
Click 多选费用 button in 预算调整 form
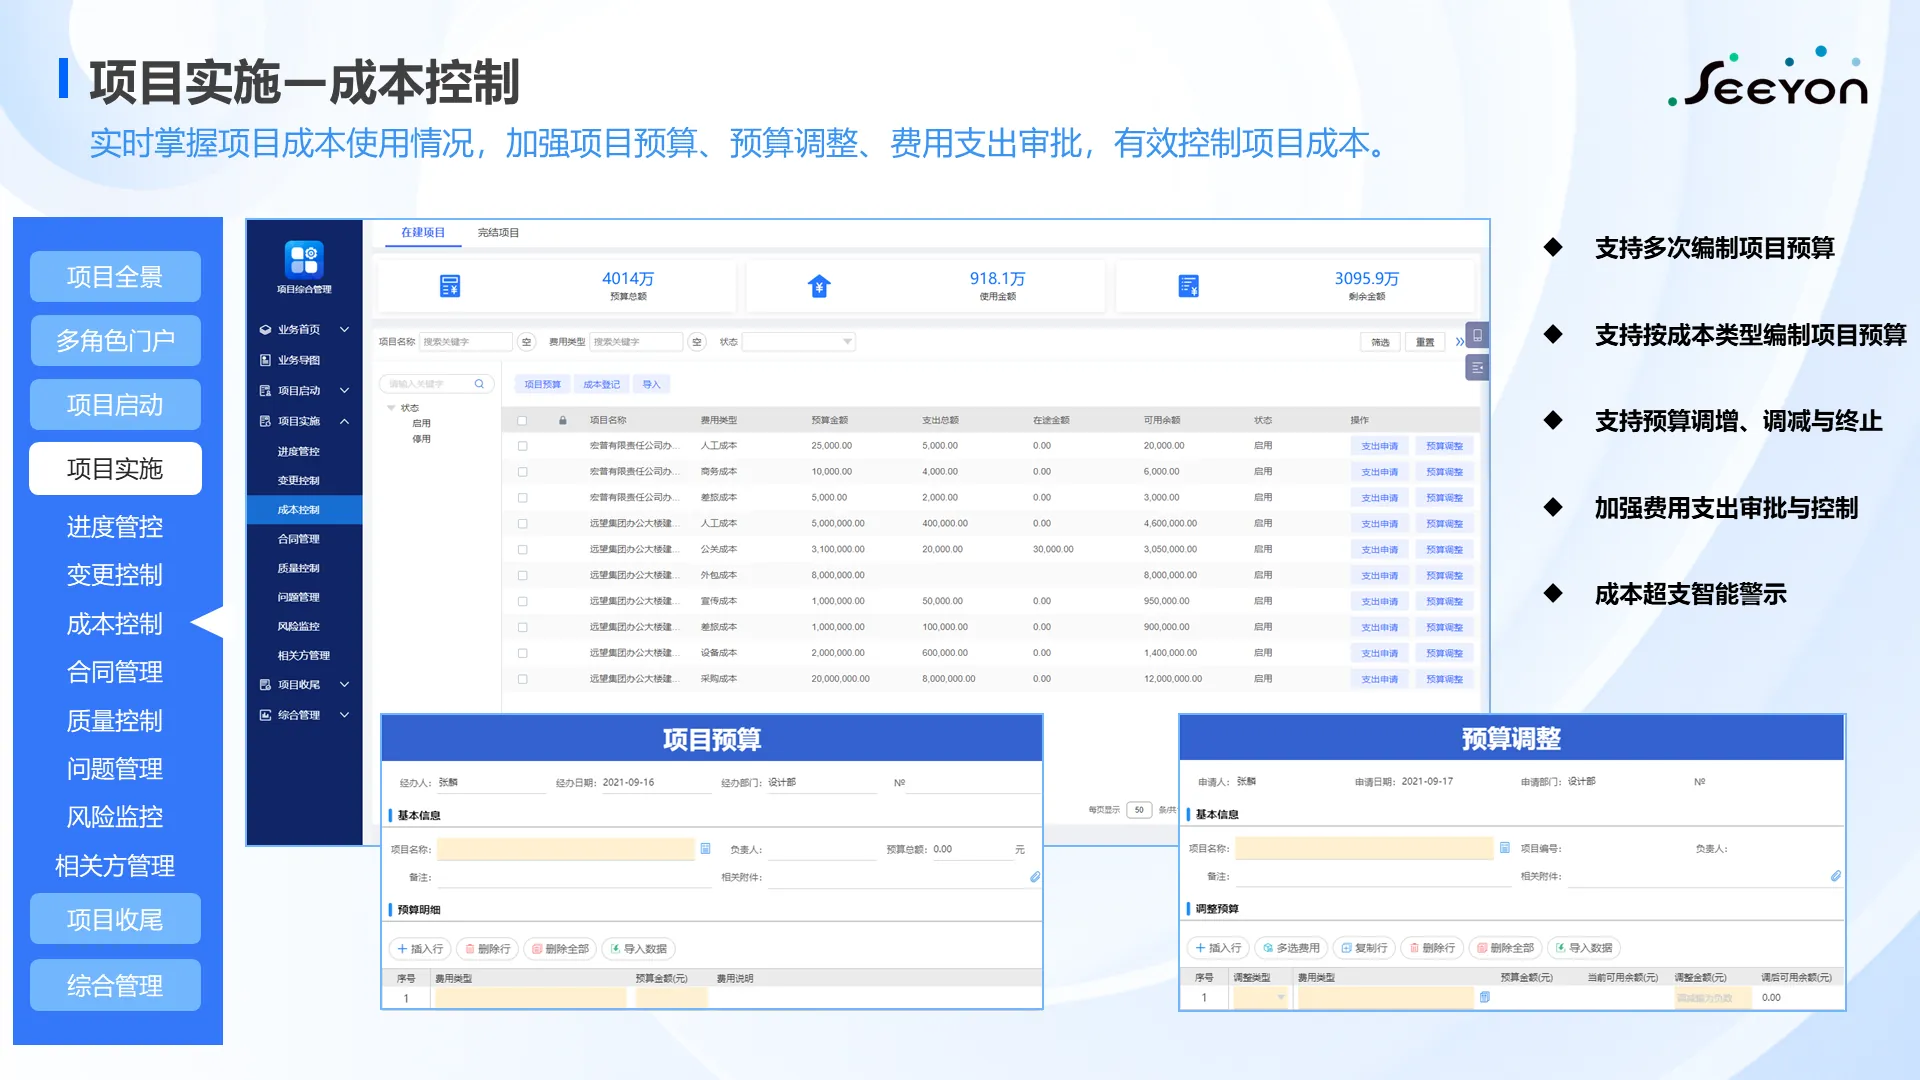tap(1291, 948)
